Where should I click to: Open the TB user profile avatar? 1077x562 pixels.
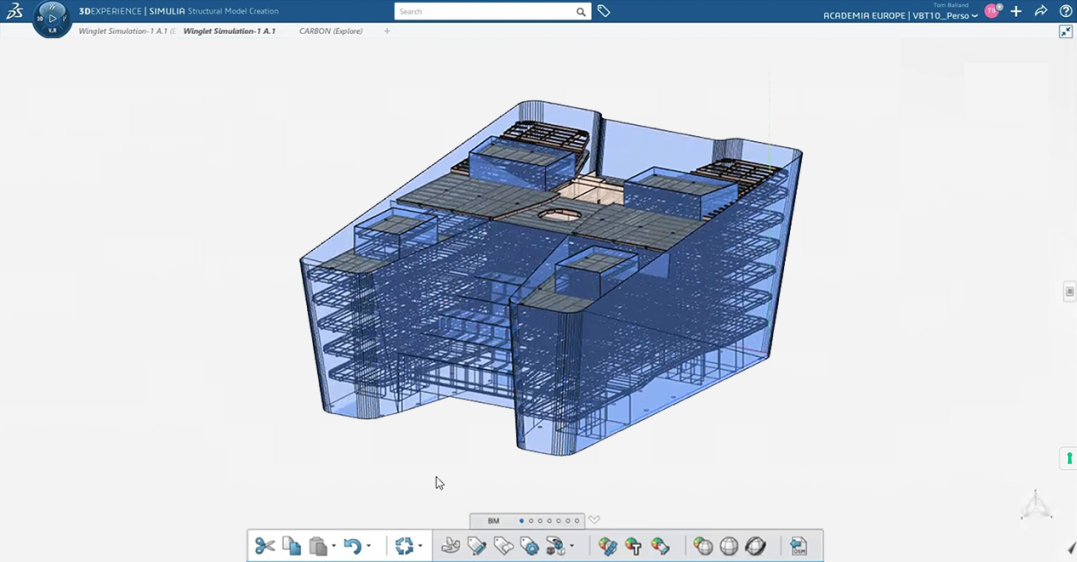992,11
